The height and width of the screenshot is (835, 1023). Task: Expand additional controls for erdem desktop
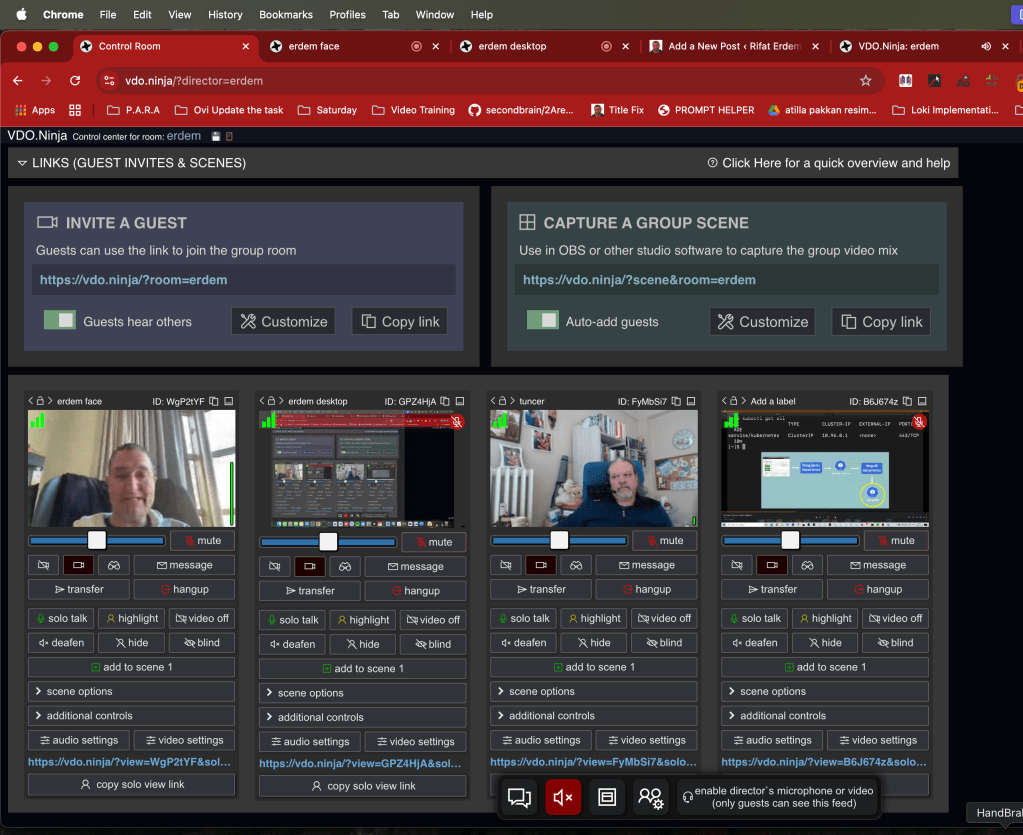[x=363, y=717]
